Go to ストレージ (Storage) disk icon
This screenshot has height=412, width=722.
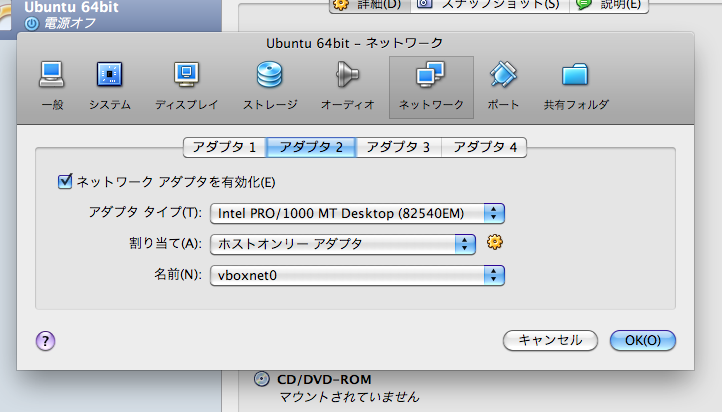point(269,83)
